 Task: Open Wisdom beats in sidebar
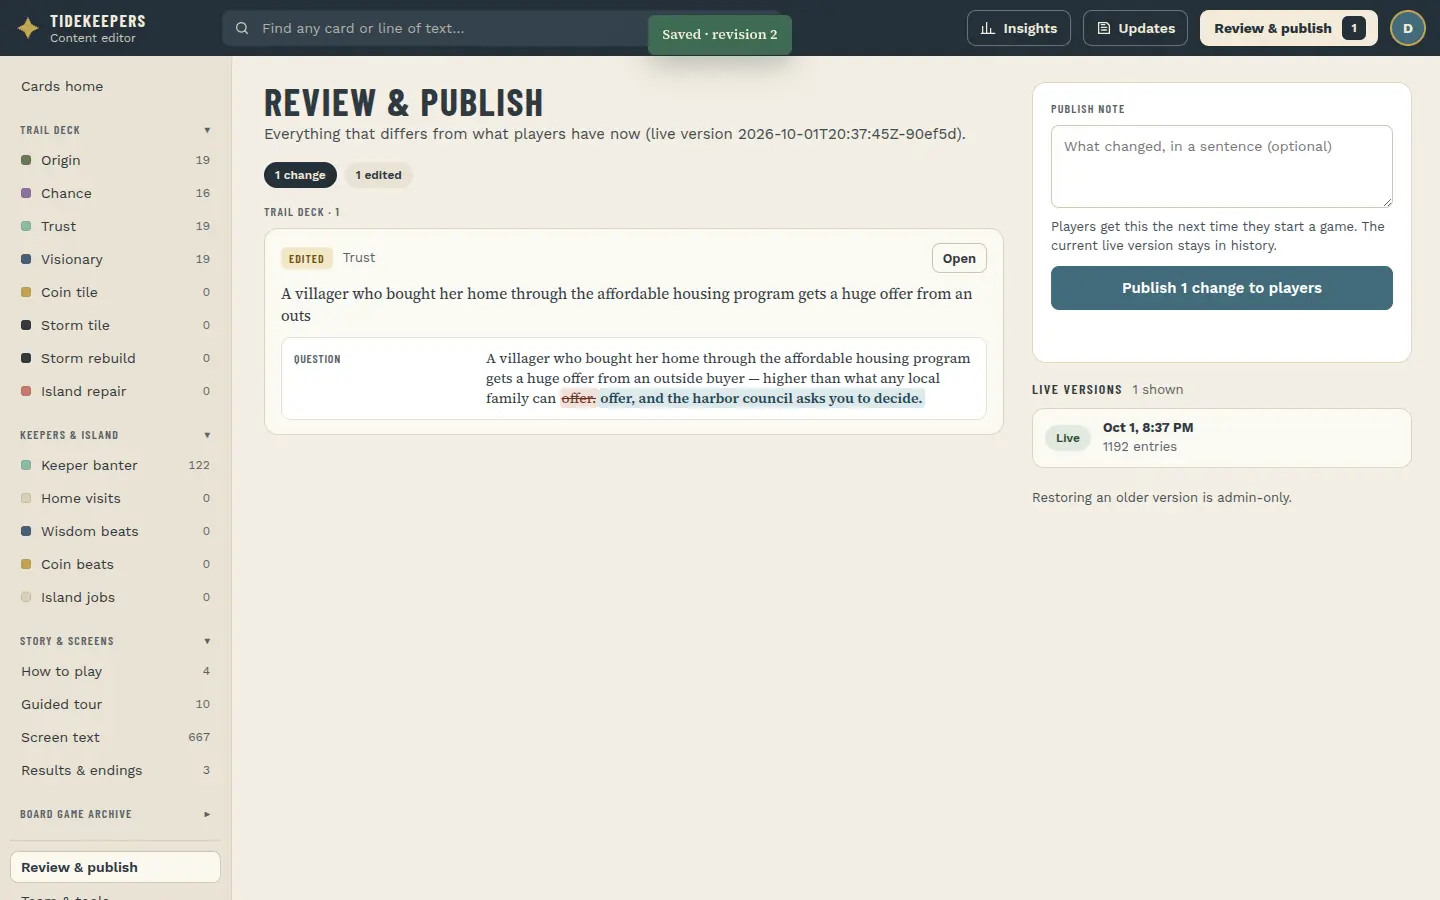pos(115,531)
